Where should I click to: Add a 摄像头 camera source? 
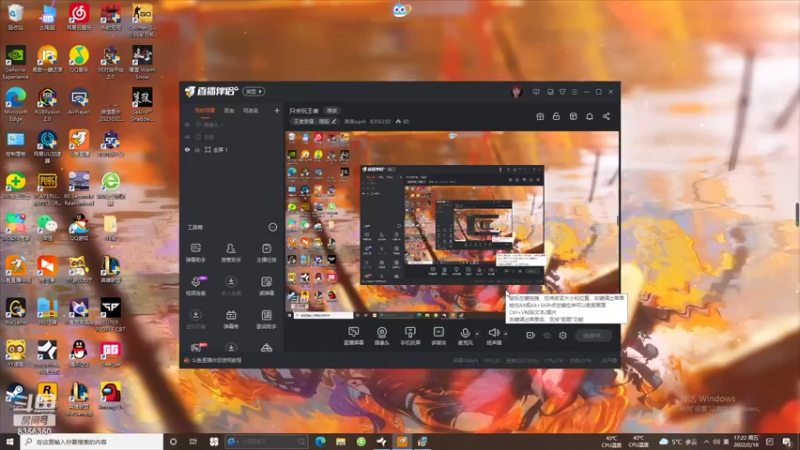382,336
